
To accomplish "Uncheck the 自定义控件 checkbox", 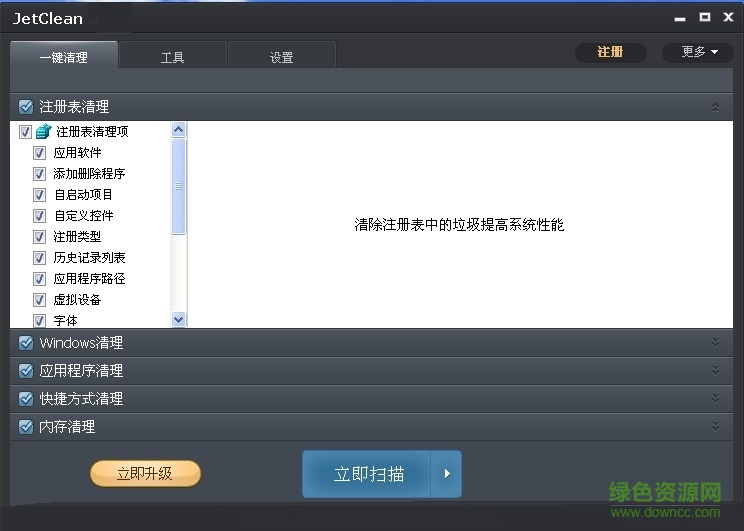I will [39, 216].
